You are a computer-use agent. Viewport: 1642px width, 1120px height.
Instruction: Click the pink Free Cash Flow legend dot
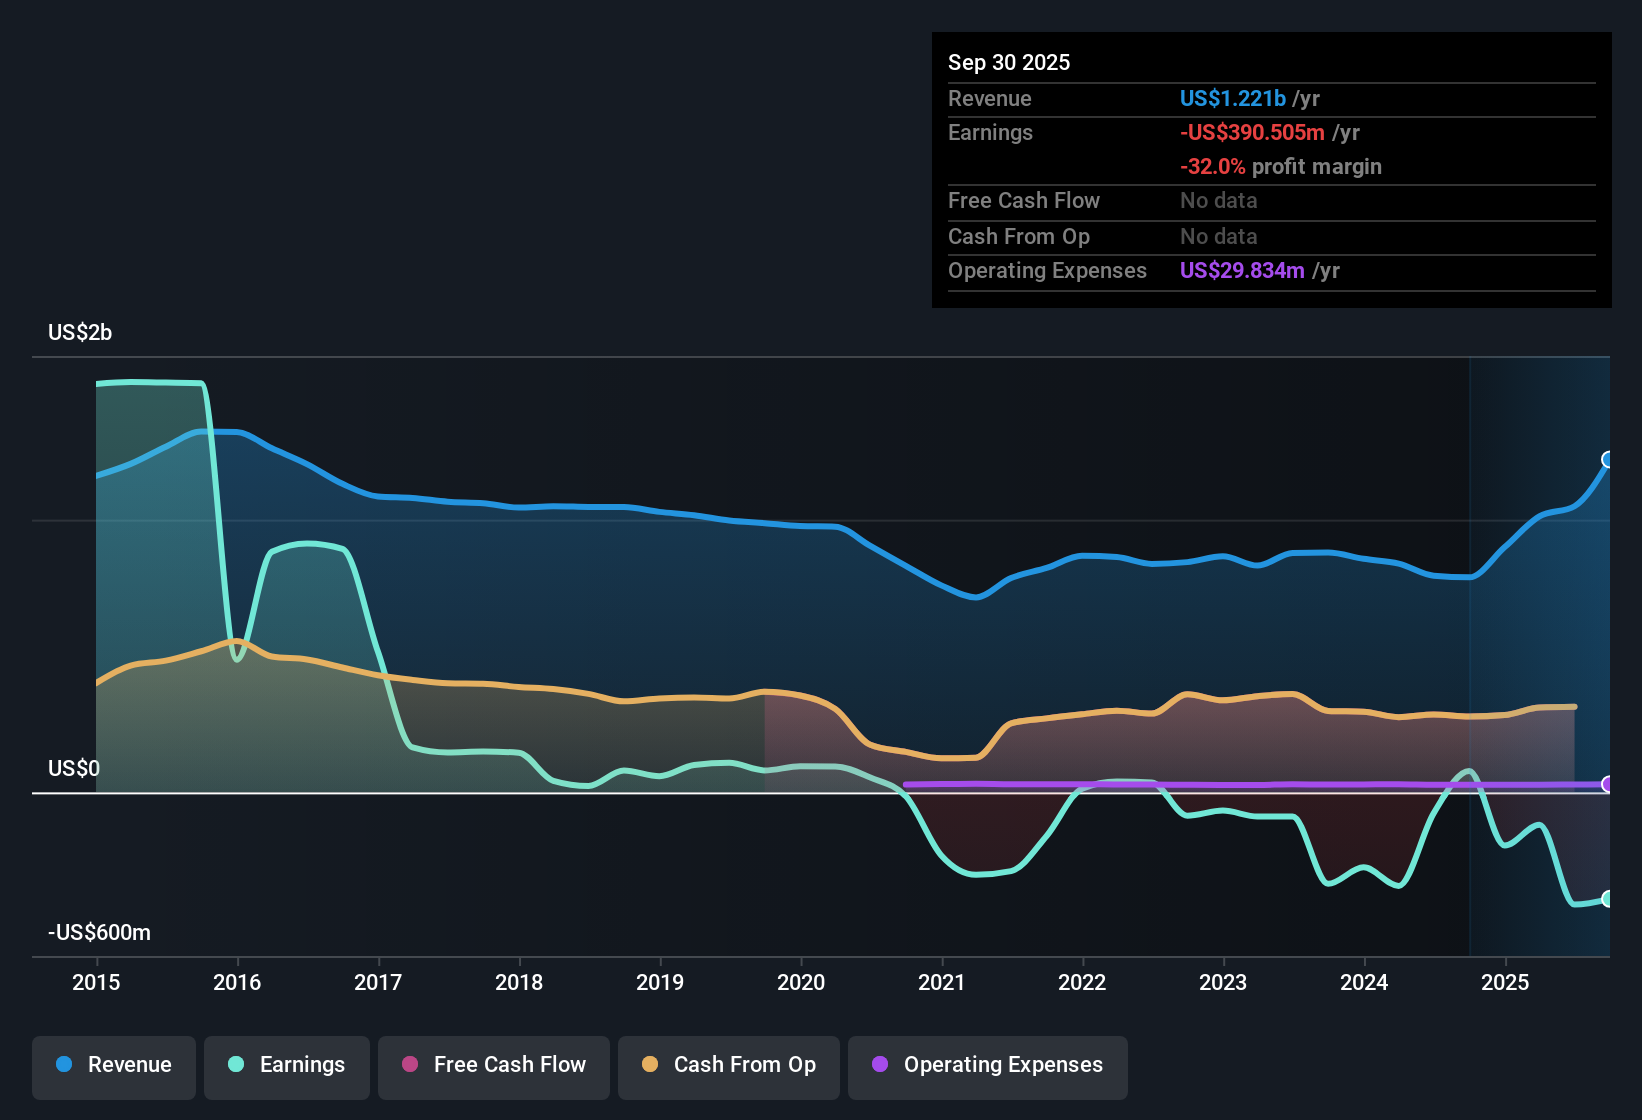pyautogui.click(x=409, y=1065)
